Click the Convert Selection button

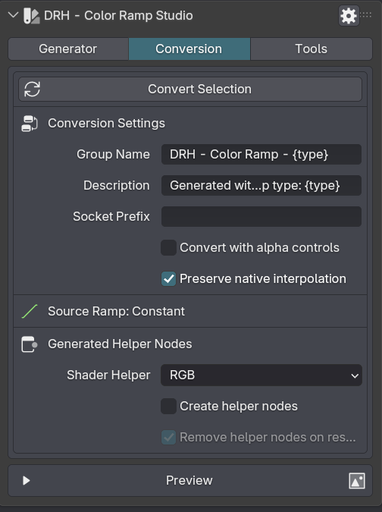tap(190, 89)
